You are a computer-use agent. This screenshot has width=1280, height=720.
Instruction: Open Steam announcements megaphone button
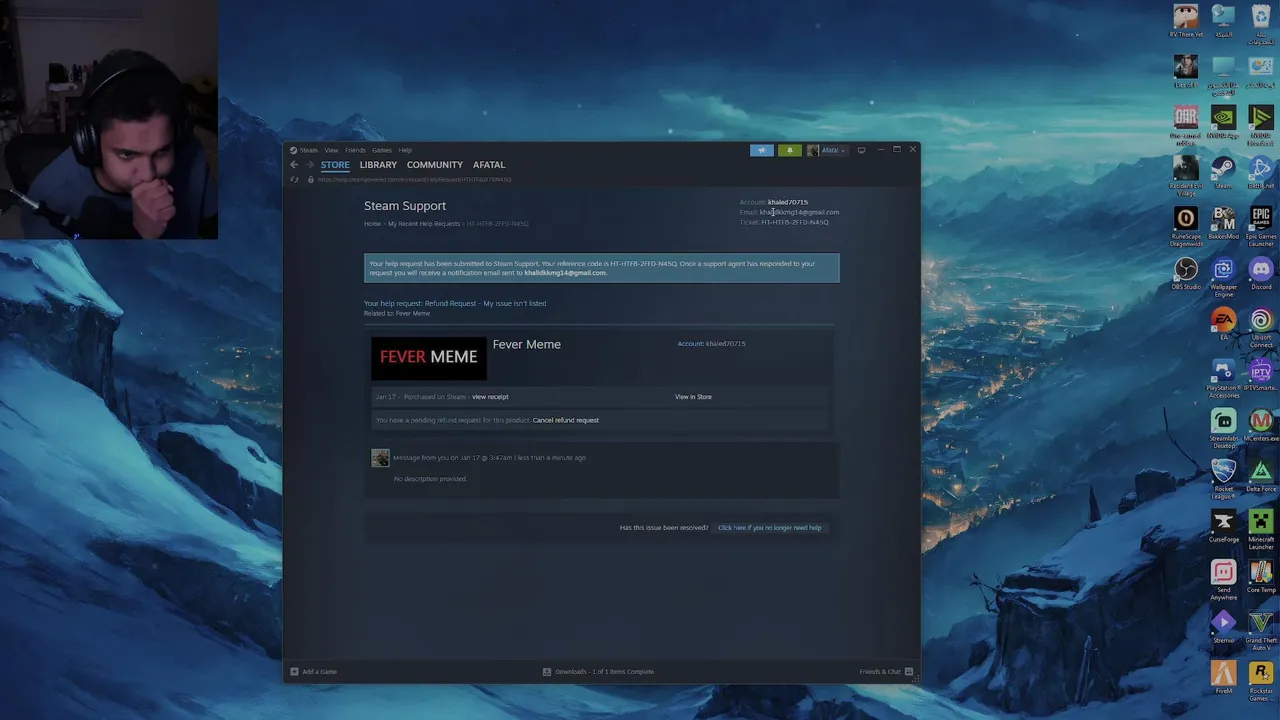pyautogui.click(x=762, y=150)
